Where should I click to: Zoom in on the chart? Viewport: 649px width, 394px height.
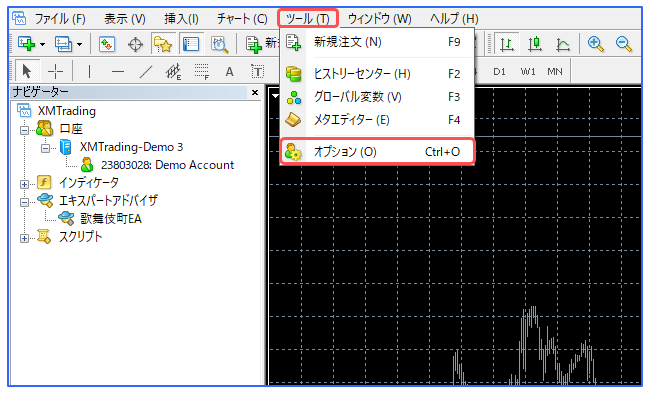[x=596, y=44]
